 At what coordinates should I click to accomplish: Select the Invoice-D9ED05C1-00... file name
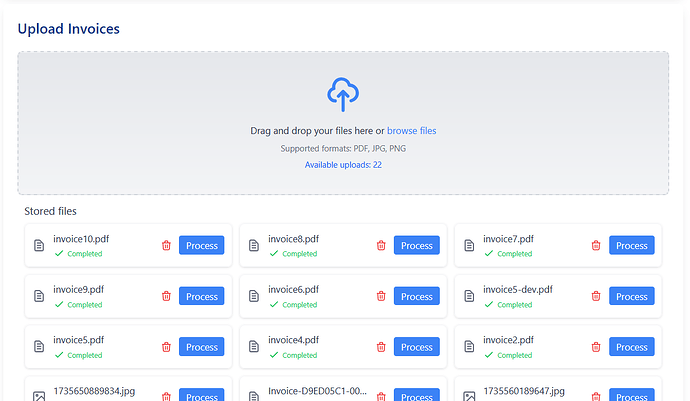(x=317, y=391)
